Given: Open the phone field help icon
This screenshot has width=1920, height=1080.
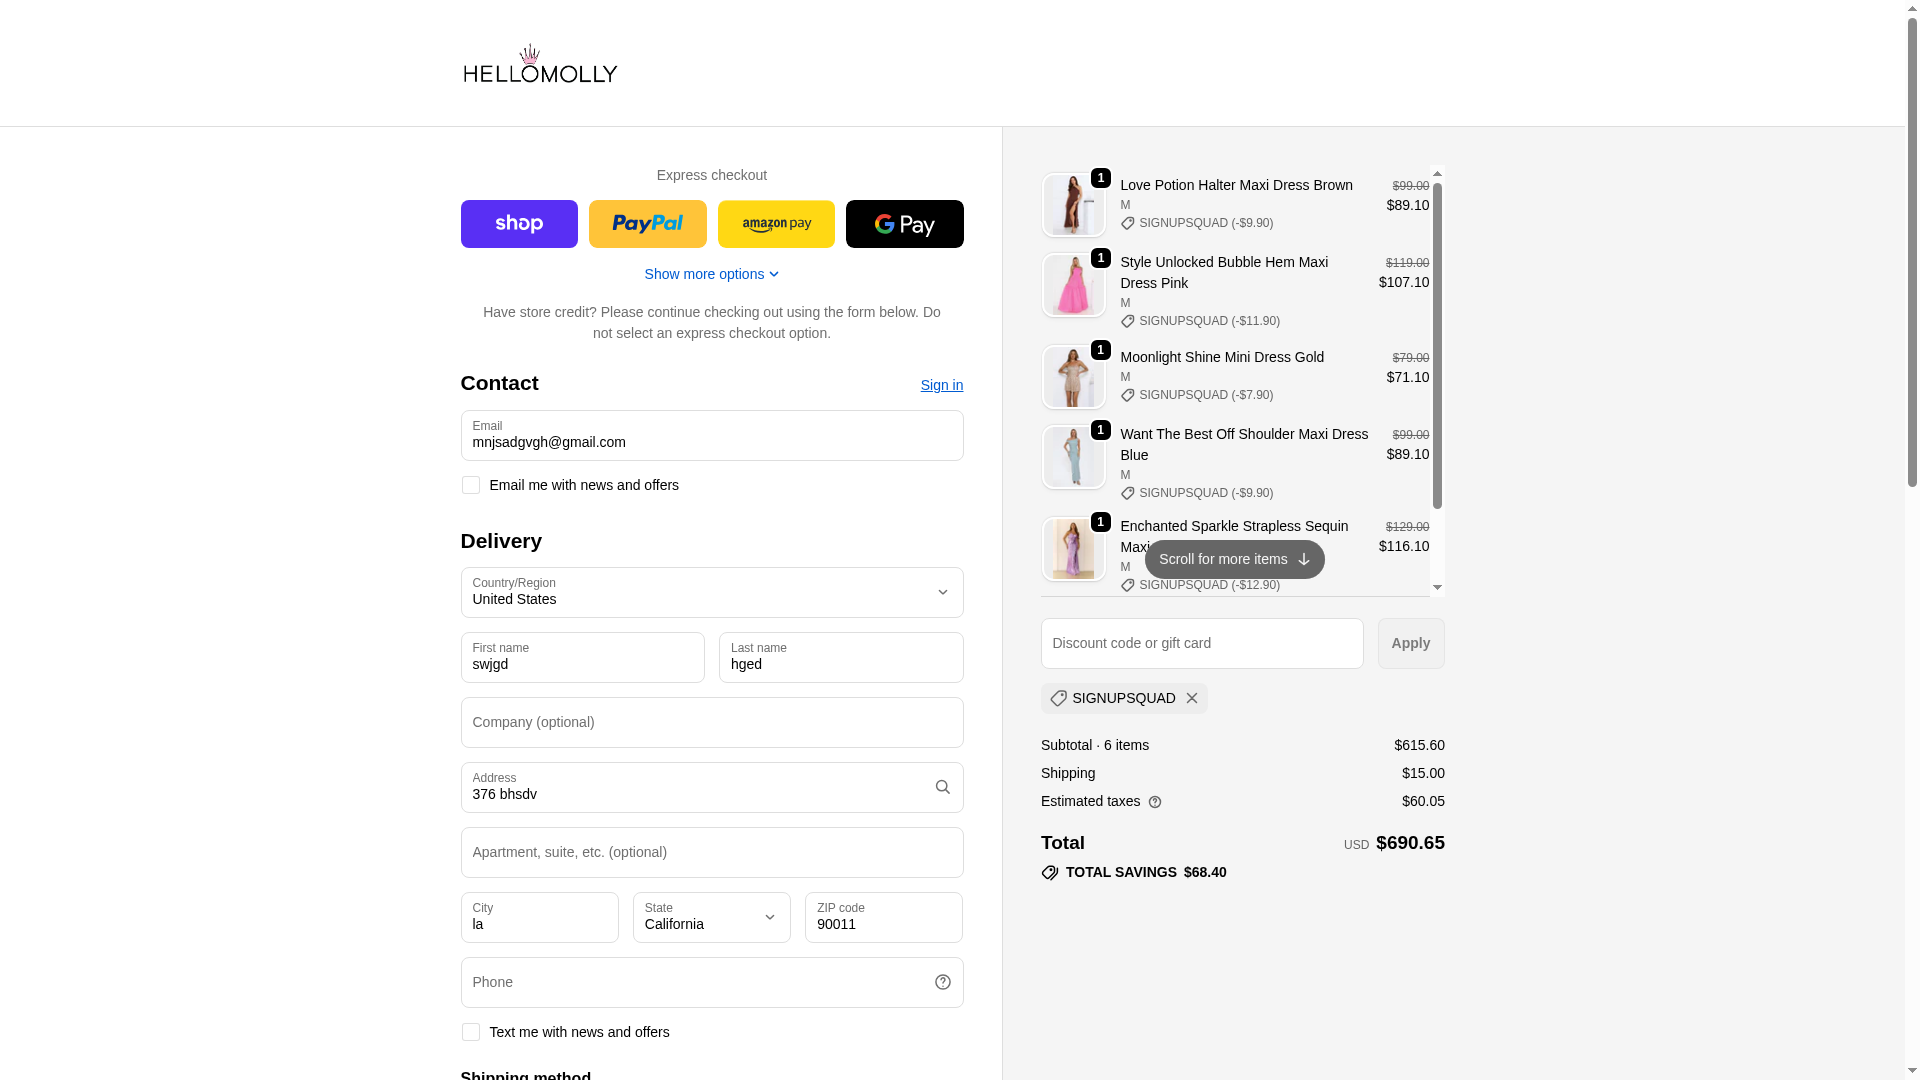Looking at the screenshot, I should 942,982.
